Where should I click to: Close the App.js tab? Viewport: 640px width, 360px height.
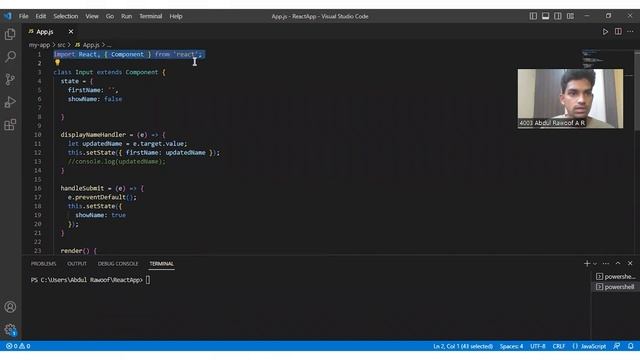pyautogui.click(x=71, y=31)
